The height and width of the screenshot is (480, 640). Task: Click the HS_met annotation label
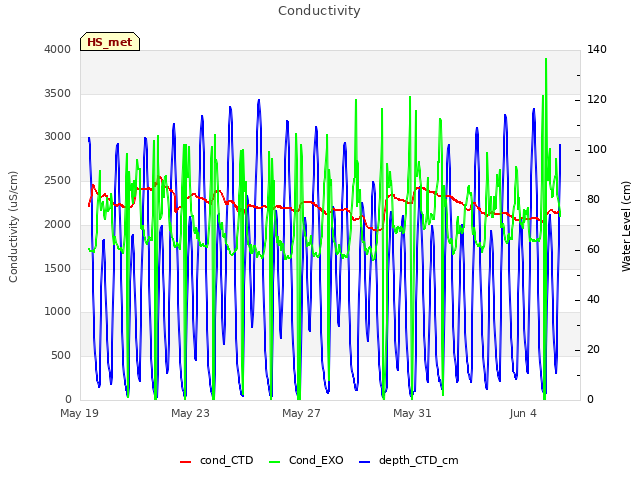coord(110,42)
